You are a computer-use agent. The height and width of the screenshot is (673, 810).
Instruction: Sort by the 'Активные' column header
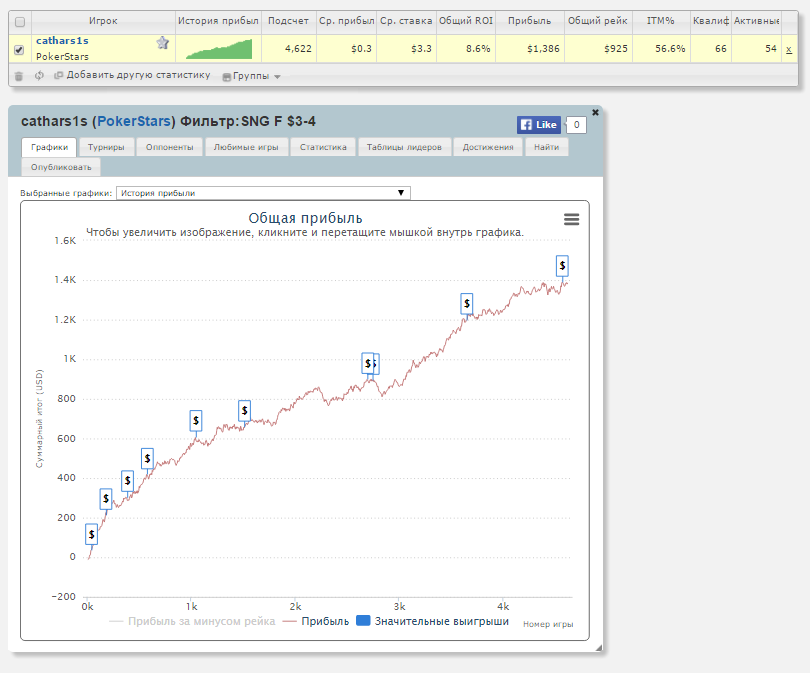pyautogui.click(x=756, y=21)
